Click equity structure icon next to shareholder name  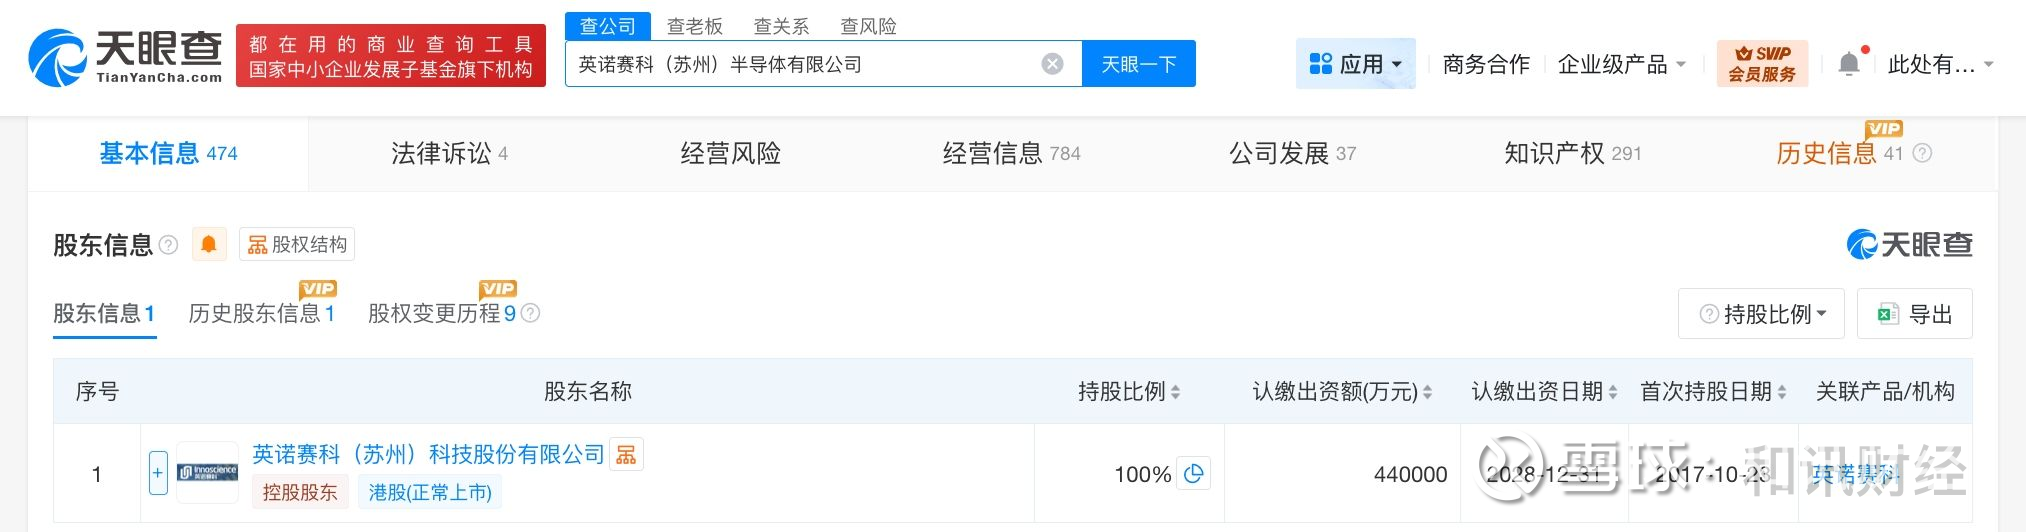pyautogui.click(x=627, y=455)
